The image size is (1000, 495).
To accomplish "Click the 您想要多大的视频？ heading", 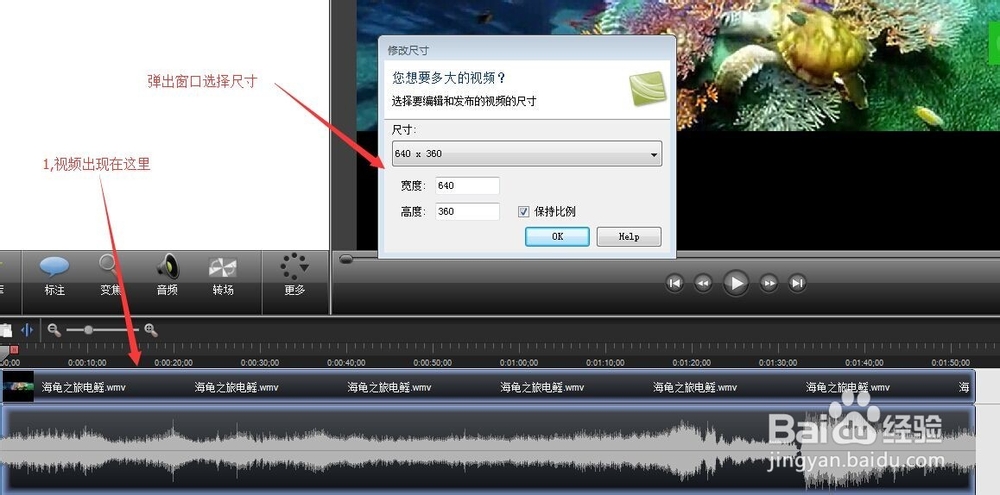I will tap(448, 78).
